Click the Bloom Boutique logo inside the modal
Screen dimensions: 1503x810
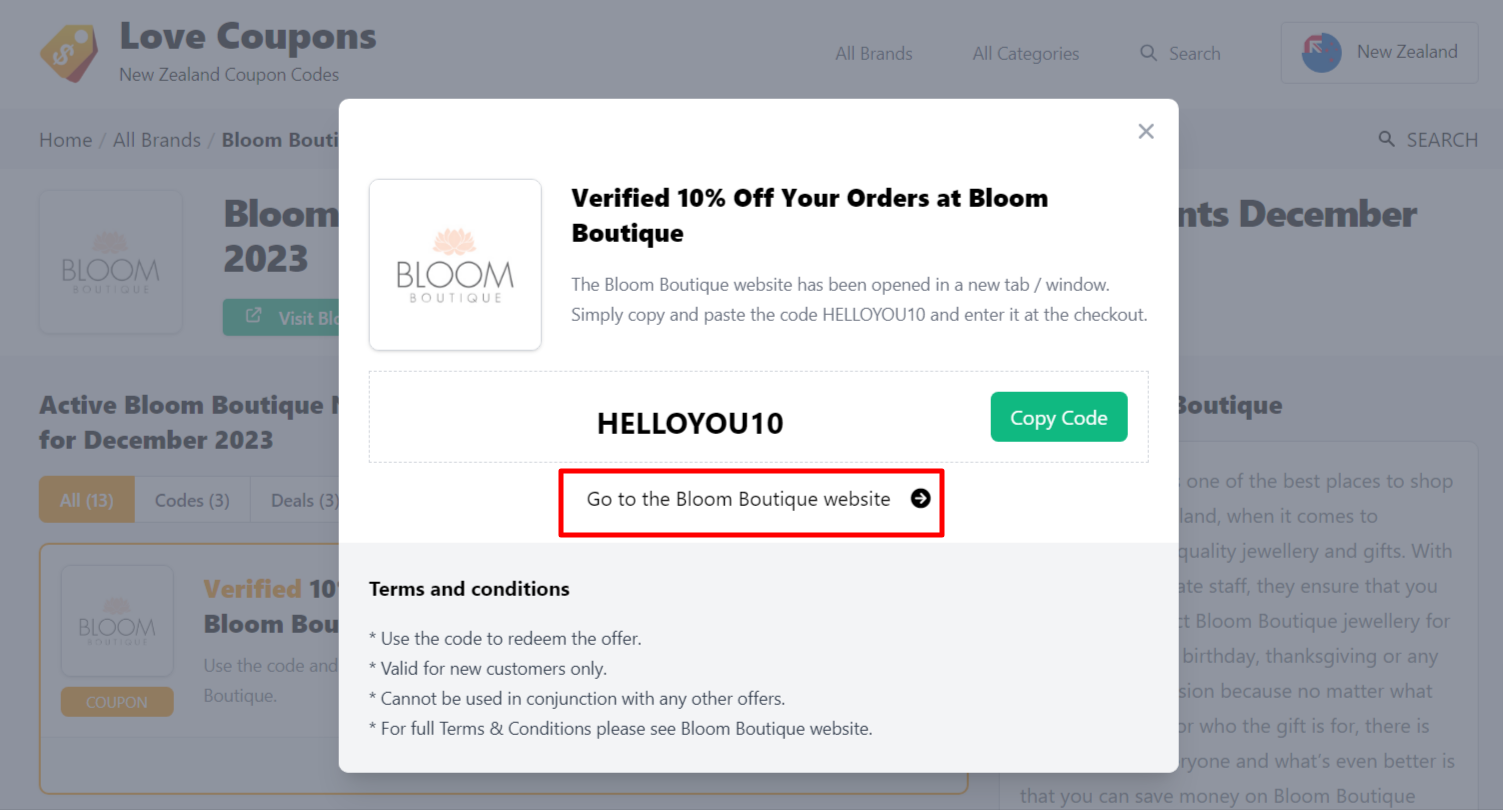(x=455, y=264)
